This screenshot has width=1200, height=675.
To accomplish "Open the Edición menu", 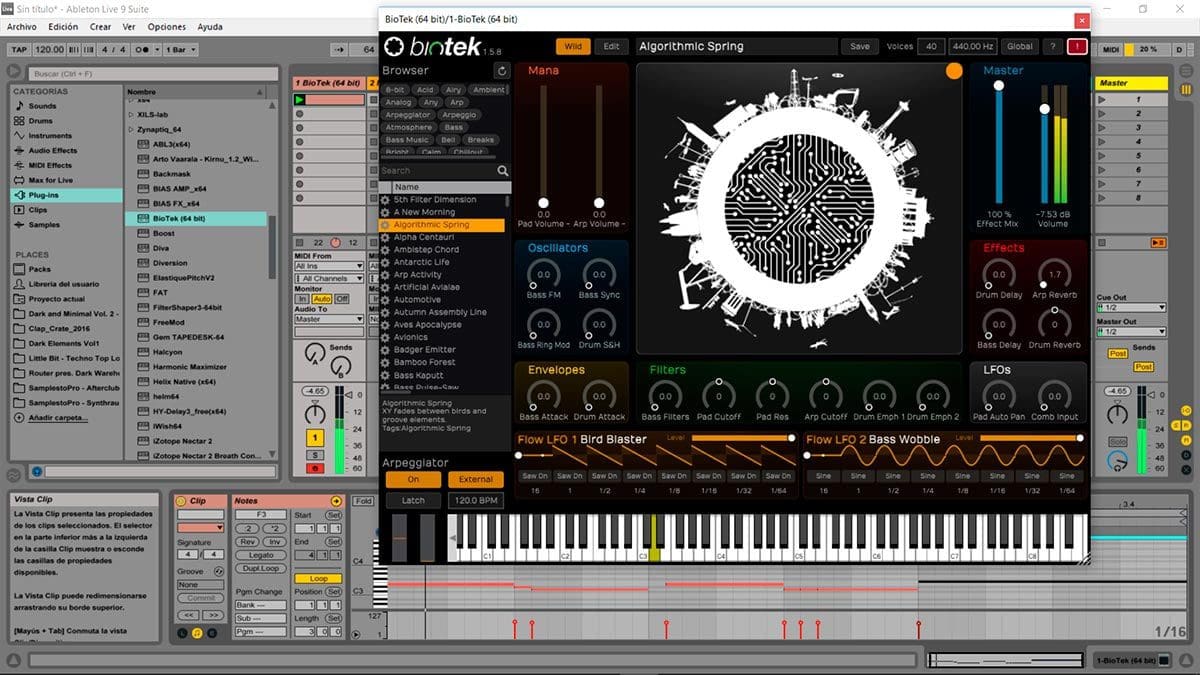I will [63, 27].
